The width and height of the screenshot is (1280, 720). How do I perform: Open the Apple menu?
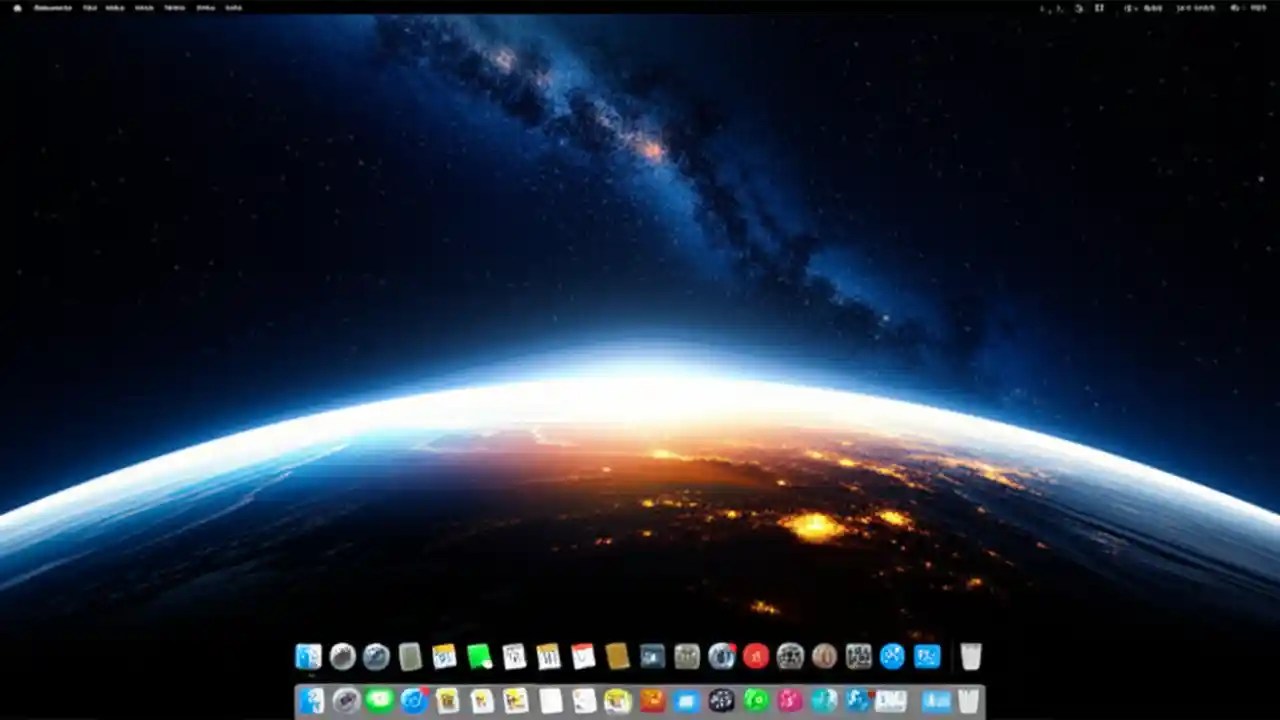pyautogui.click(x=16, y=8)
